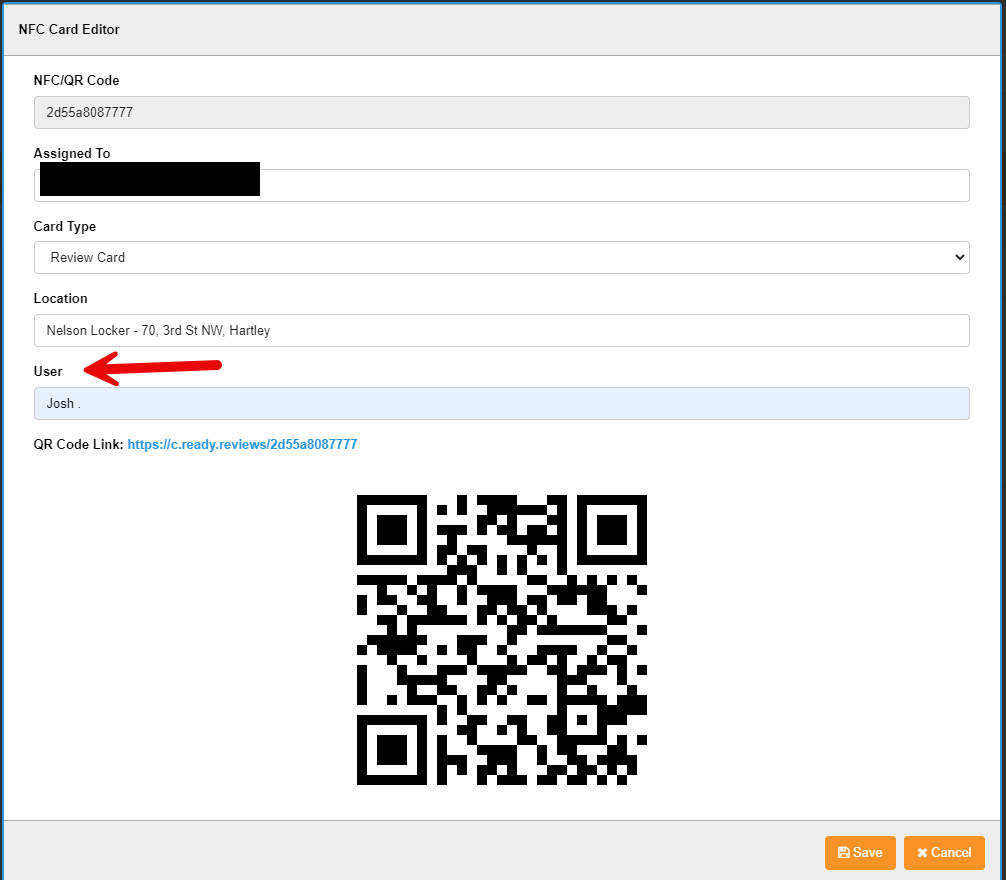
Task: Open the c.ready.reviews QR code link
Action: [242, 444]
